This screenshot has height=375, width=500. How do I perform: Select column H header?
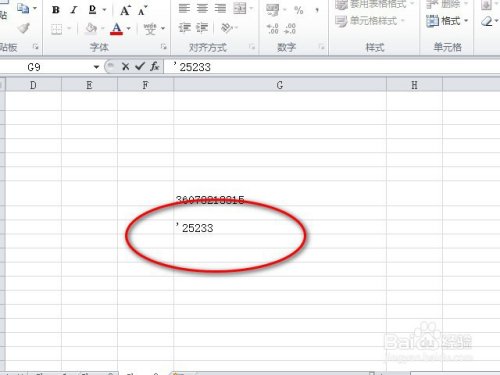click(414, 85)
